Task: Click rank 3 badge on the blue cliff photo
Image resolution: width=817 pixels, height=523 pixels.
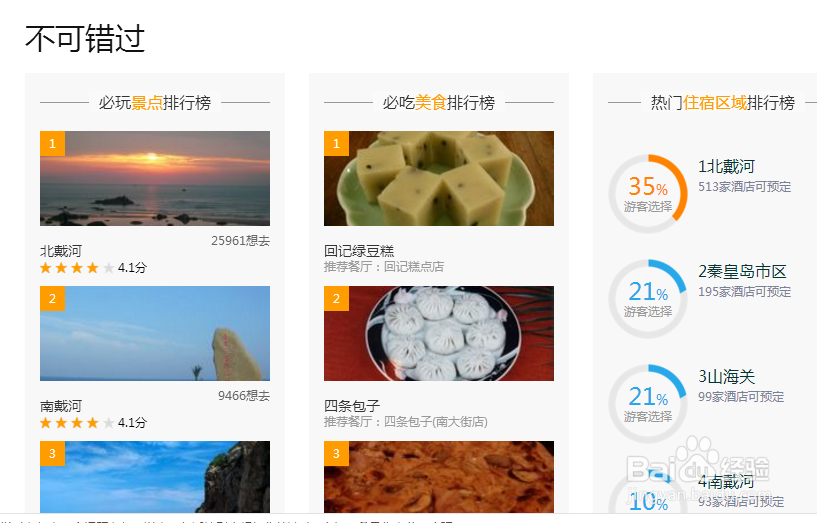Action: [x=52, y=453]
